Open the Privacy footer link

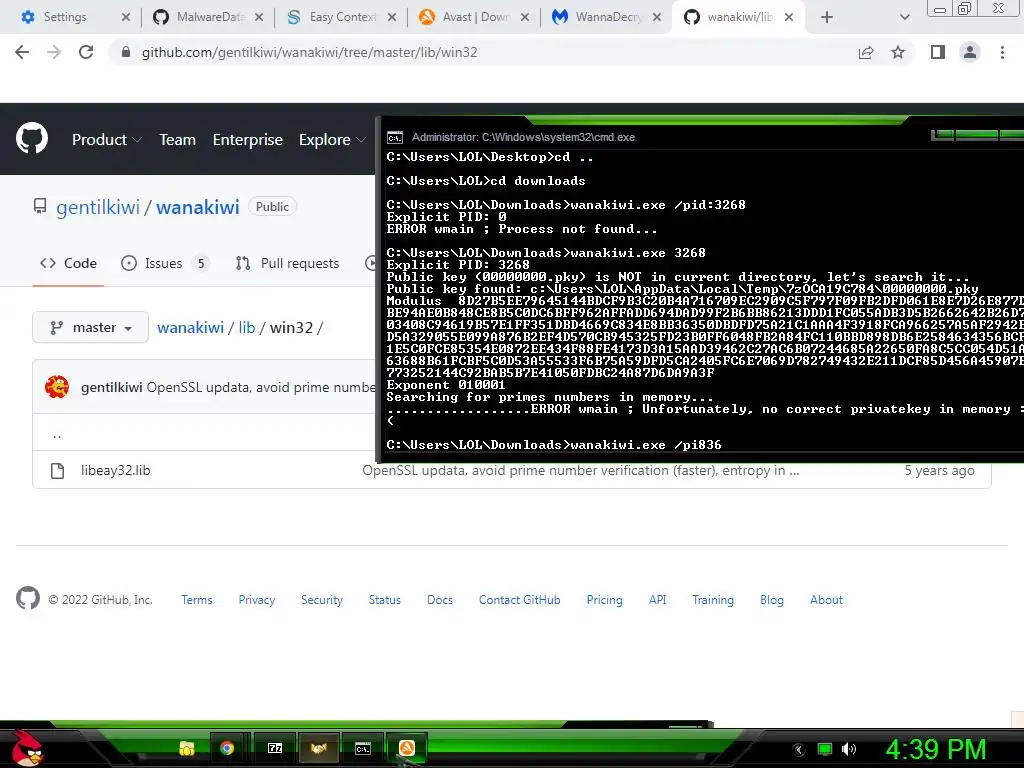(x=257, y=600)
